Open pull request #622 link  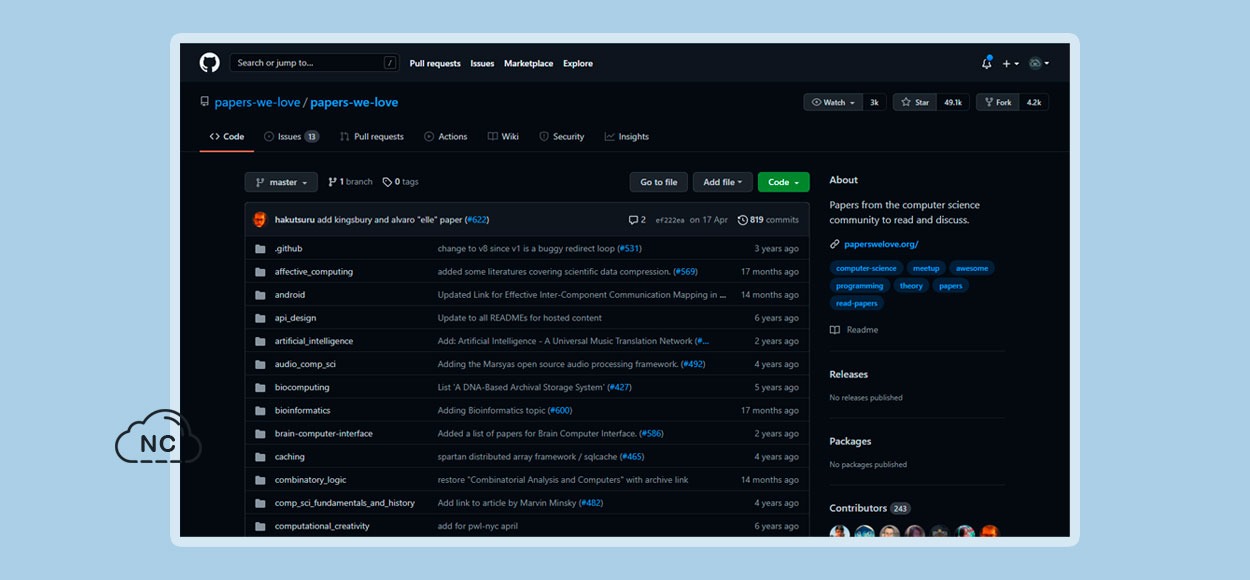click(476, 219)
